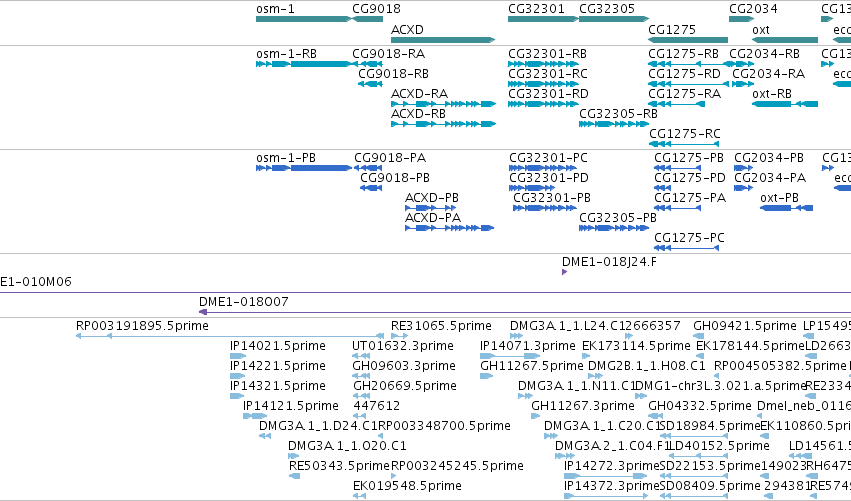The image size is (851, 501).
Task: Select the CG1275-PC protein label
Action: (689, 238)
